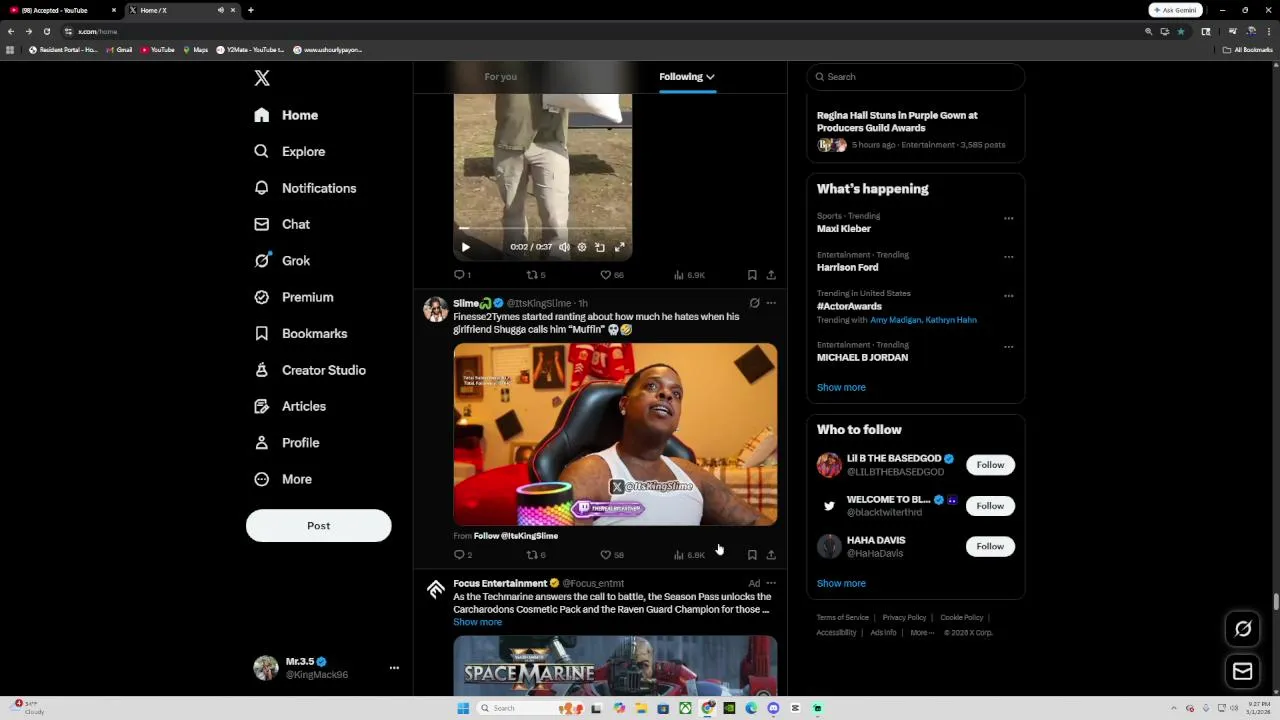
Task: Click Ask Gemini in Chrome
Action: pyautogui.click(x=1175, y=10)
